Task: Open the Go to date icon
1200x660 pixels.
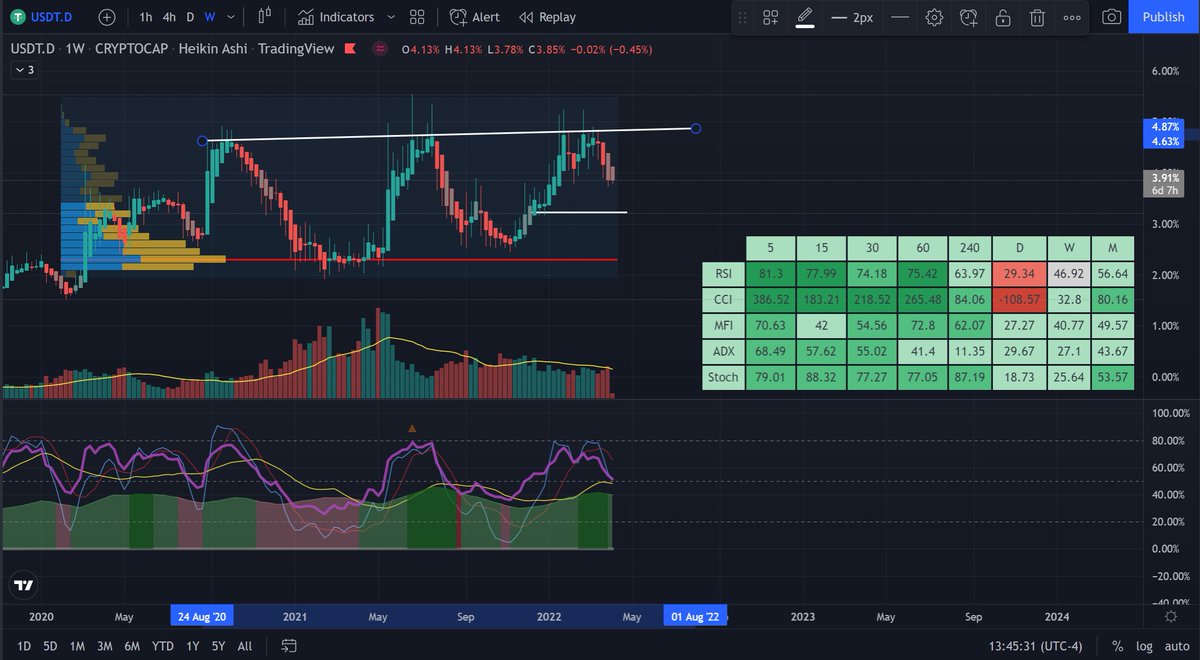Action: (288, 645)
